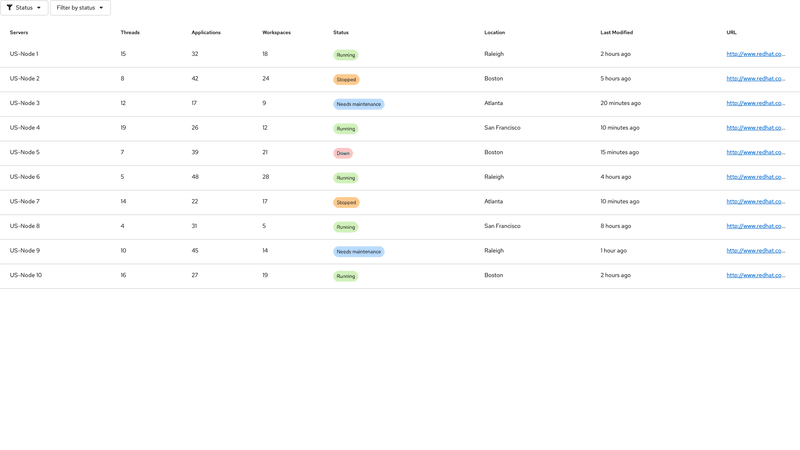Click the Servers column header

coord(19,32)
